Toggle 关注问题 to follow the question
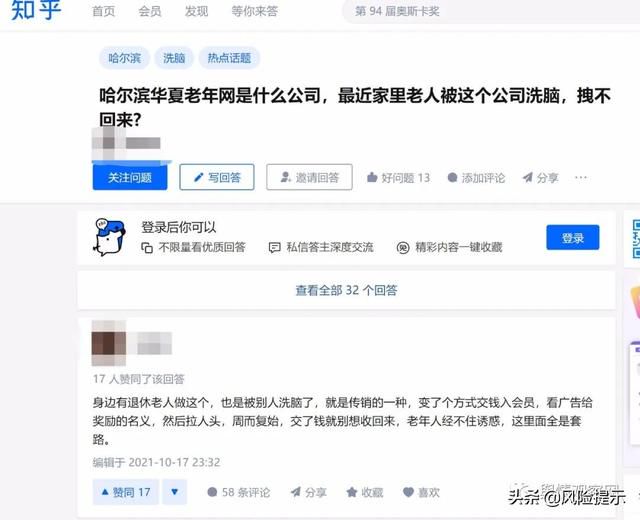Screen dimensions: 640x520 [130, 177]
